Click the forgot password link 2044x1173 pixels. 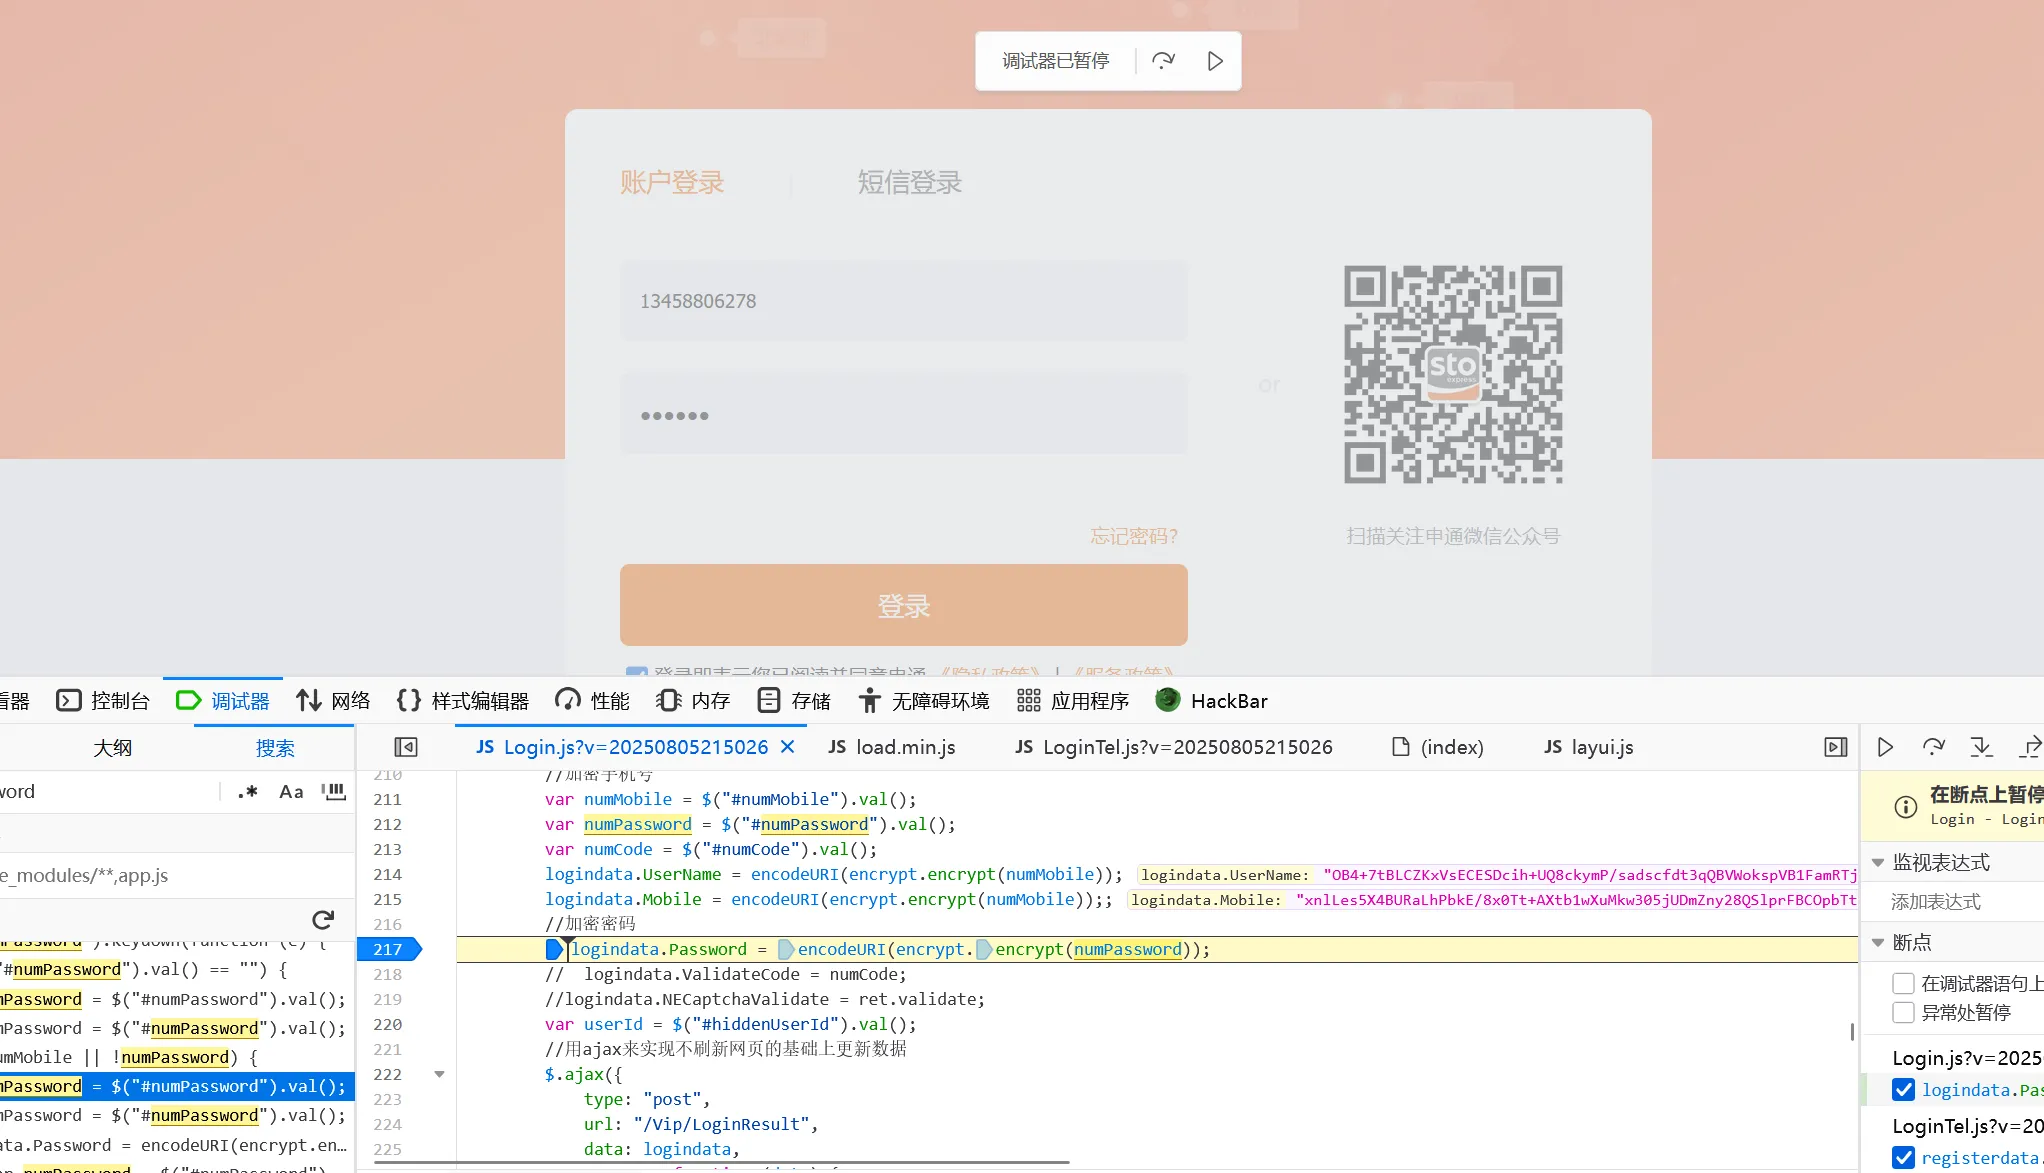[1134, 536]
